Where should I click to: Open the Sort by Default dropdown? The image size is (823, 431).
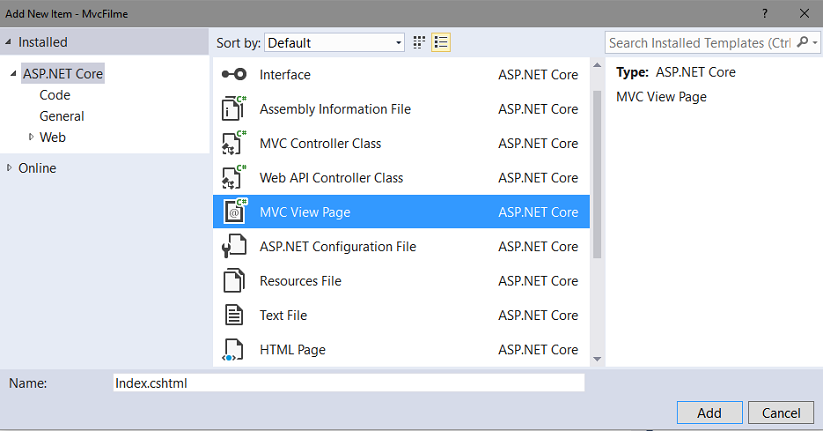[335, 43]
